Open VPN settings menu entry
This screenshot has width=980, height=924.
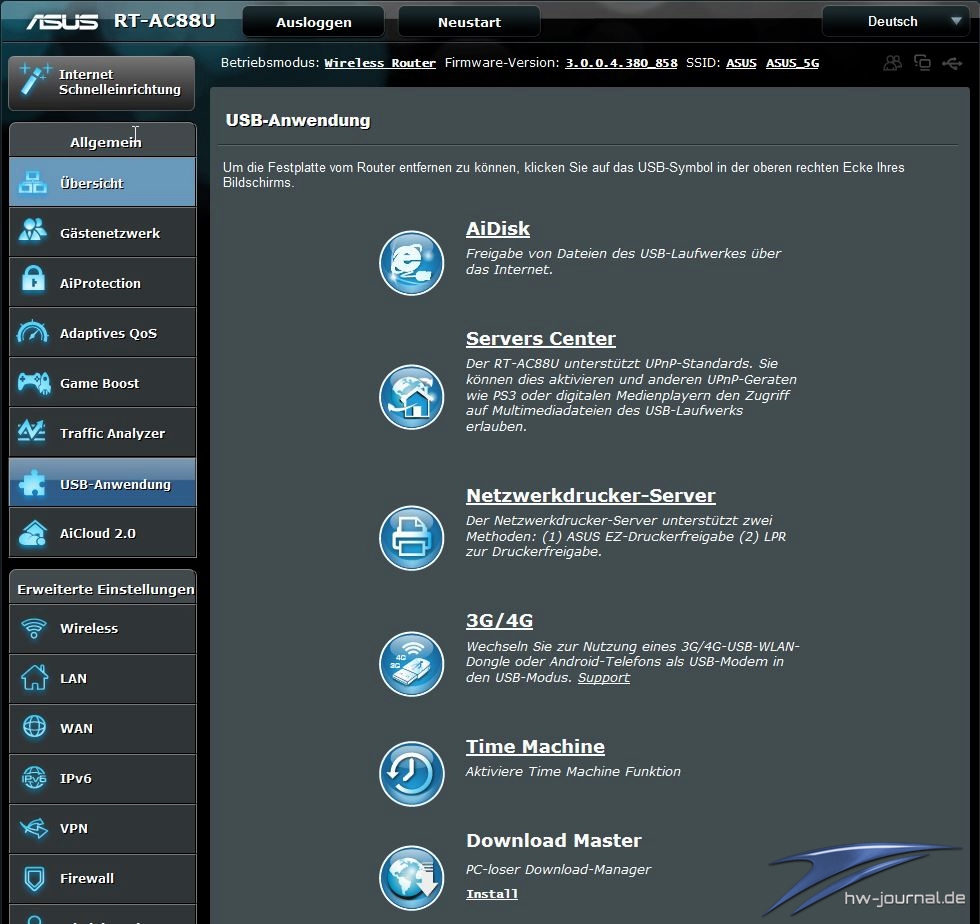[102, 828]
